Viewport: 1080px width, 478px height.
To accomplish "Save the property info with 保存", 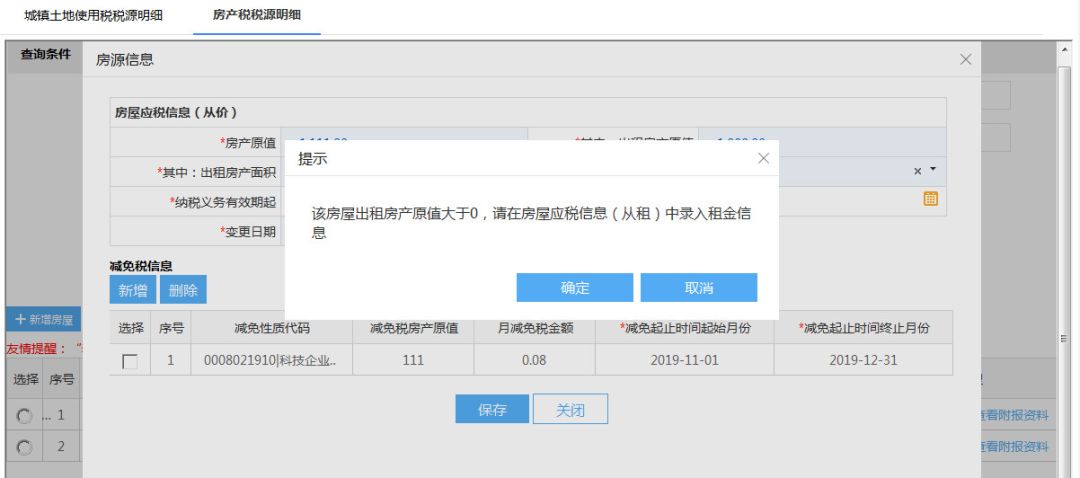I will tap(492, 409).
